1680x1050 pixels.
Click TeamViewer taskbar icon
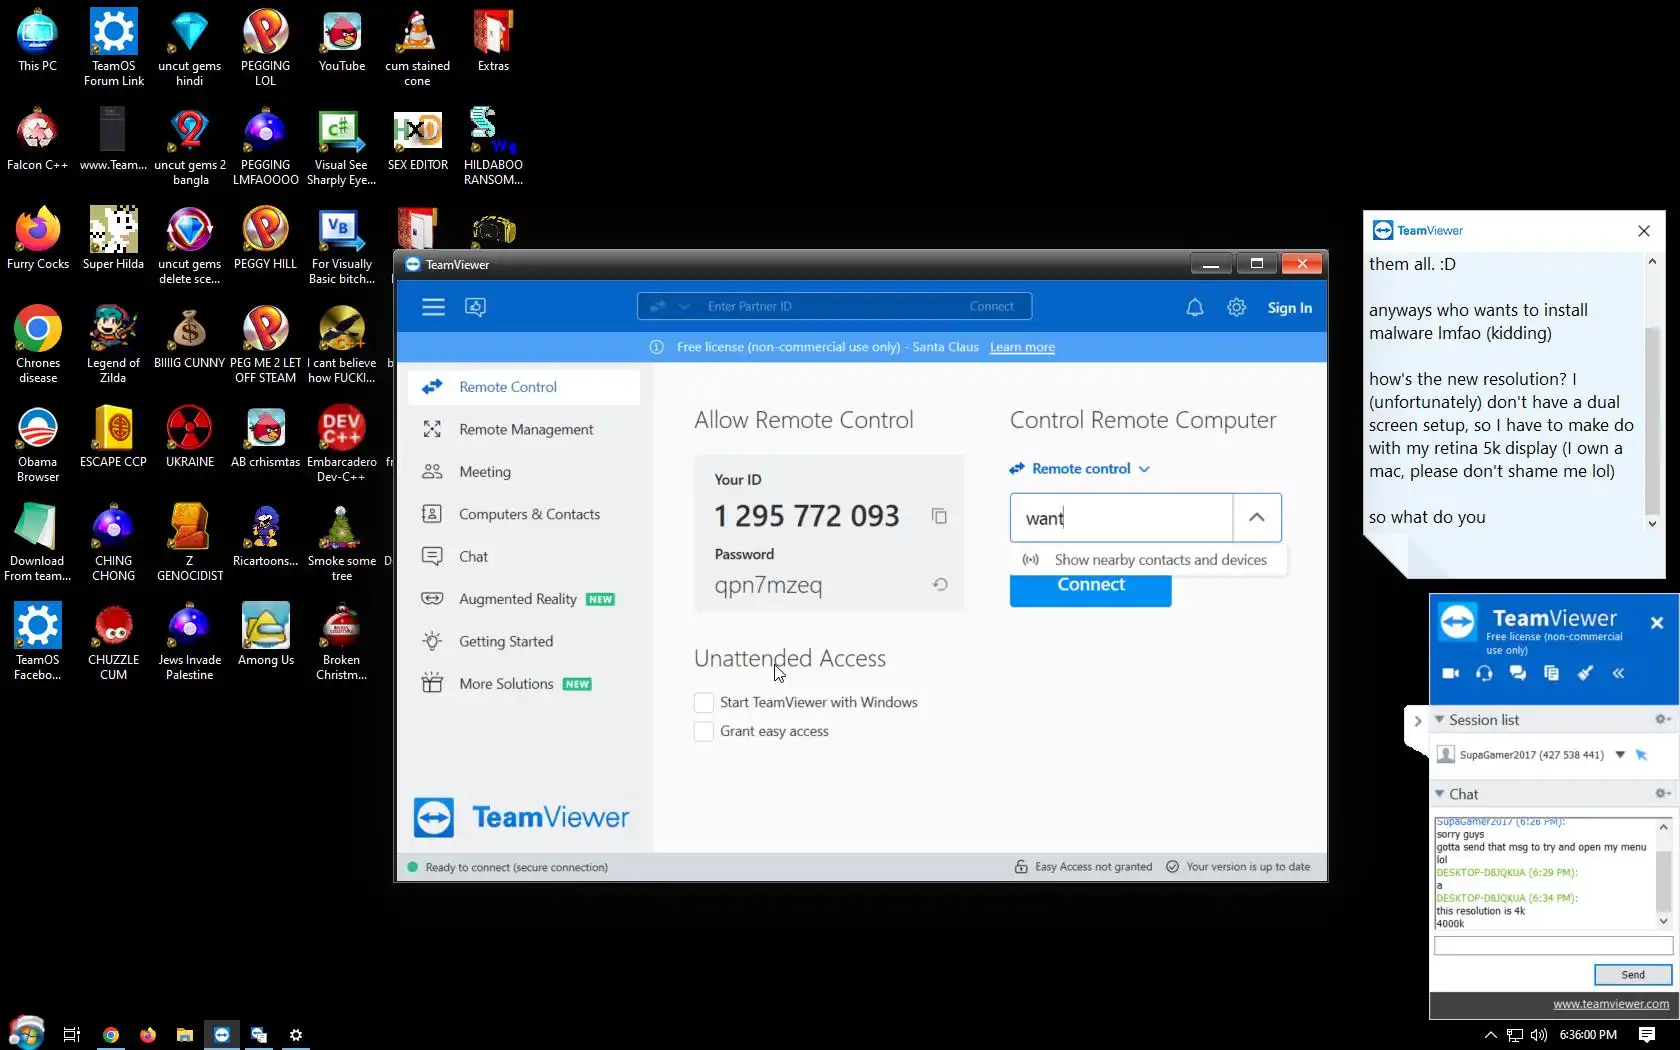tap(222, 1035)
